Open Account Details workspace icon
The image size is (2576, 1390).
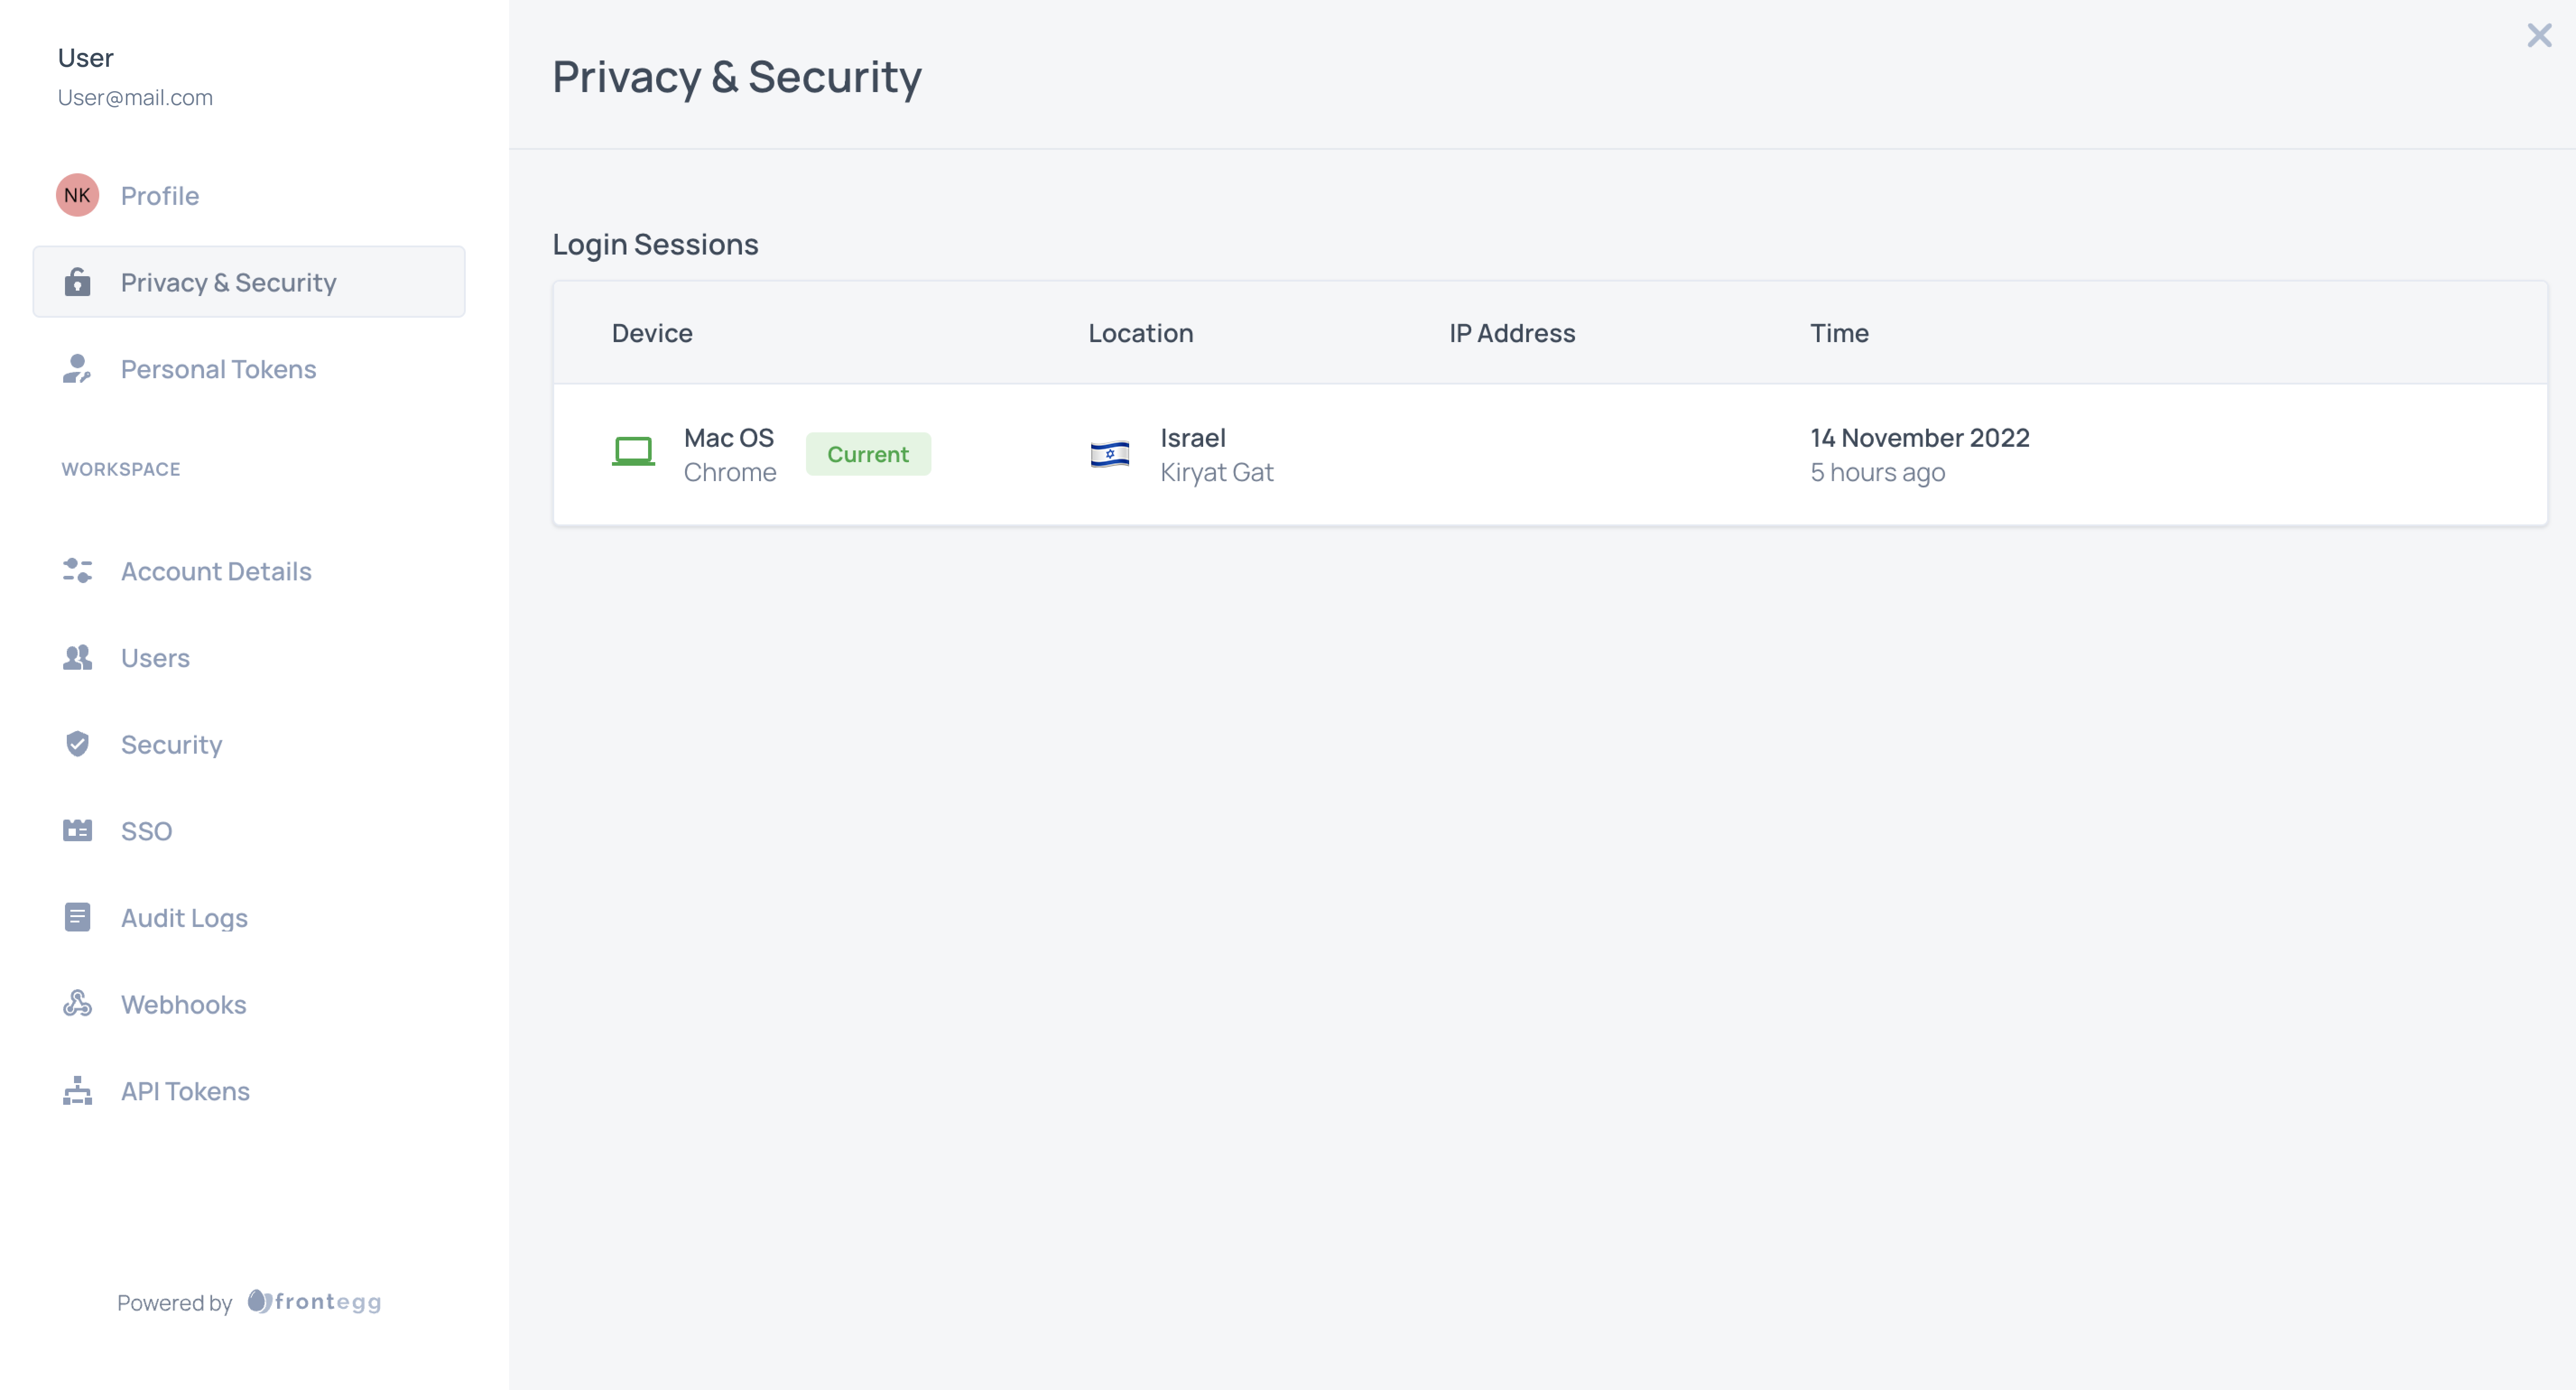click(x=77, y=570)
